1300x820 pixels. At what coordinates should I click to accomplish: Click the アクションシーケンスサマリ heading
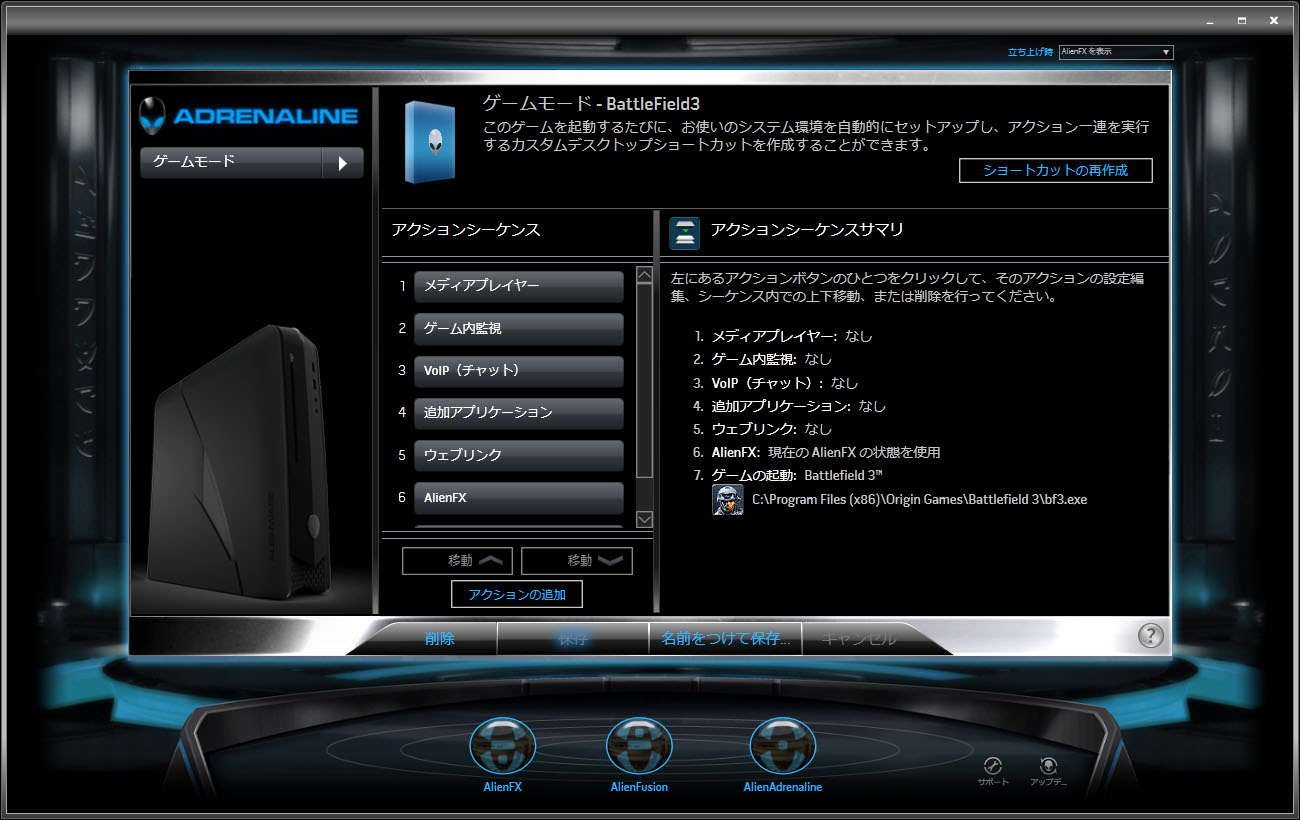(807, 230)
